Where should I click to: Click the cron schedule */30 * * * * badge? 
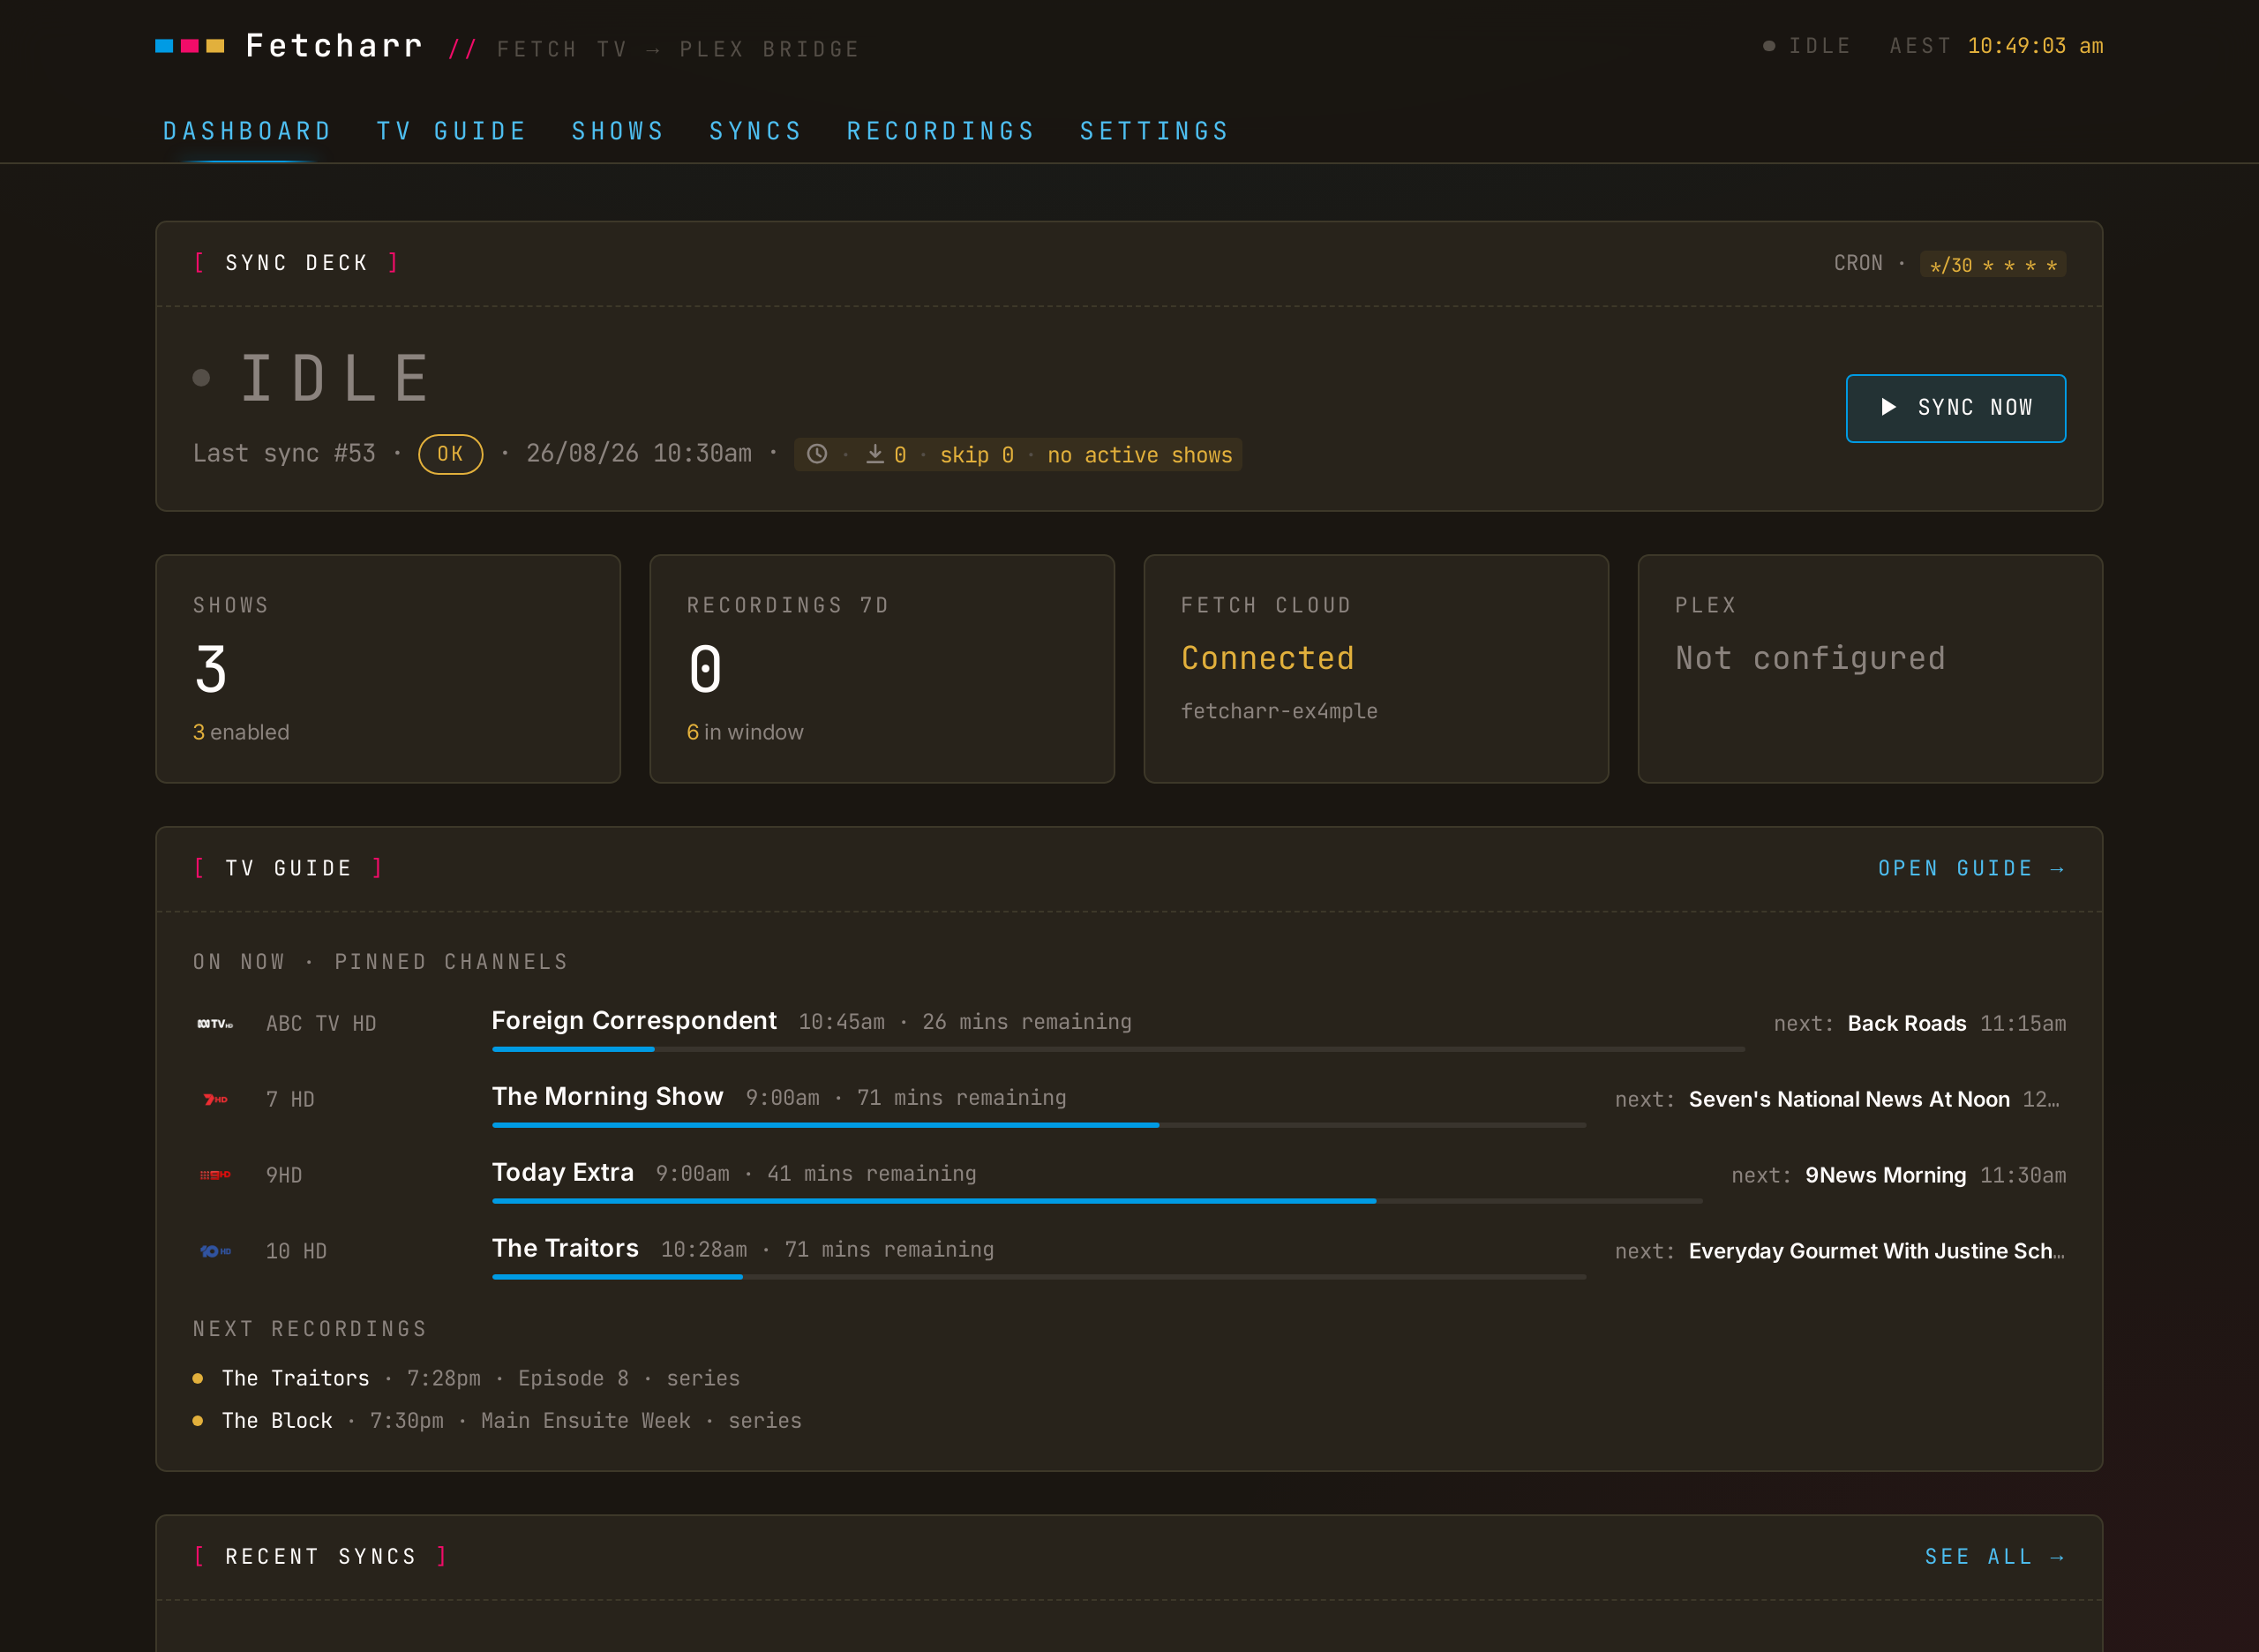(x=1992, y=265)
